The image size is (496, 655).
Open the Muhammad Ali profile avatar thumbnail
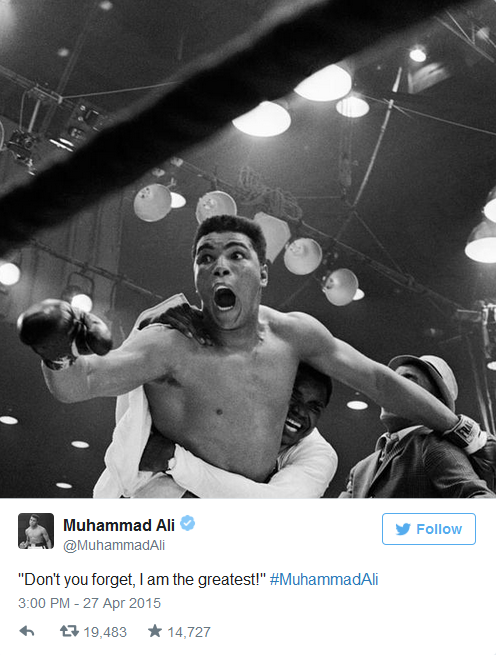click(36, 531)
